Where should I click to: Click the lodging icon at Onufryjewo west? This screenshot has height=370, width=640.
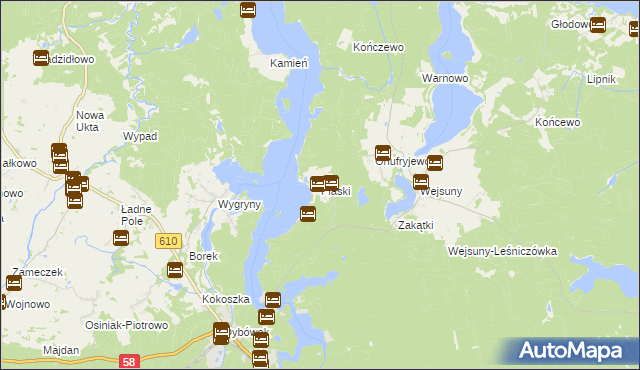coord(383,153)
